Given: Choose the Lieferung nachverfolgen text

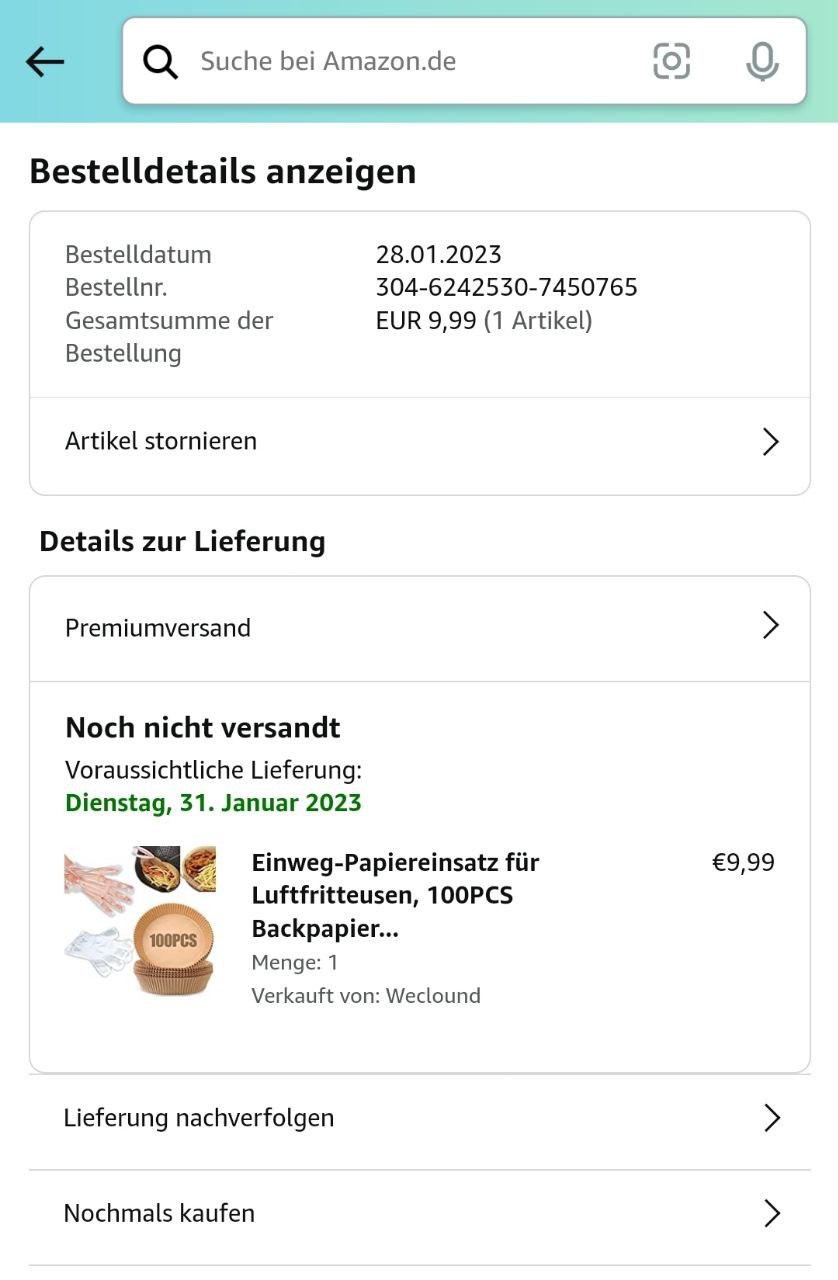Looking at the screenshot, I should [199, 1117].
